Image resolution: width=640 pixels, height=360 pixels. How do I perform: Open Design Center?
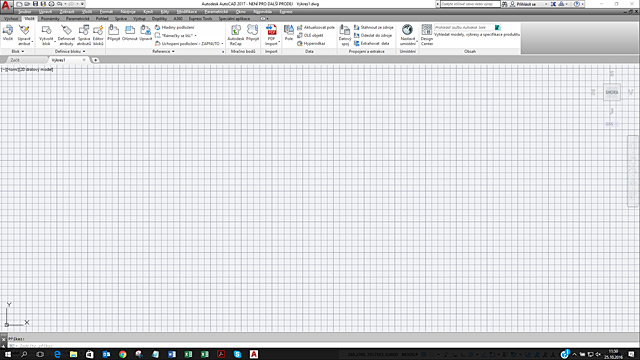click(x=427, y=35)
